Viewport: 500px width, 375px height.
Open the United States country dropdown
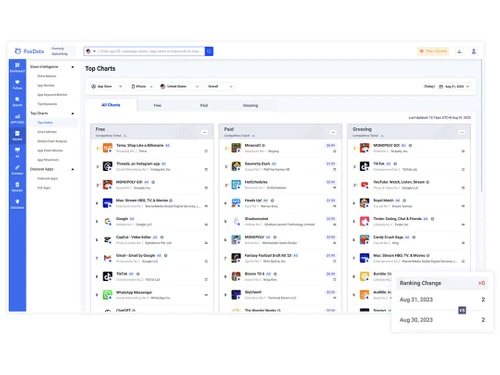tap(179, 86)
